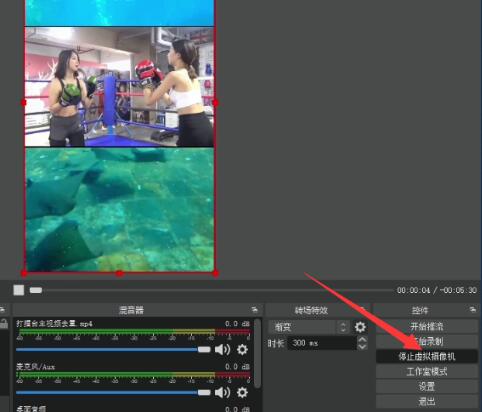Enable 工作室模式 studio mode
Screen dimensions: 482x412
[427, 372]
